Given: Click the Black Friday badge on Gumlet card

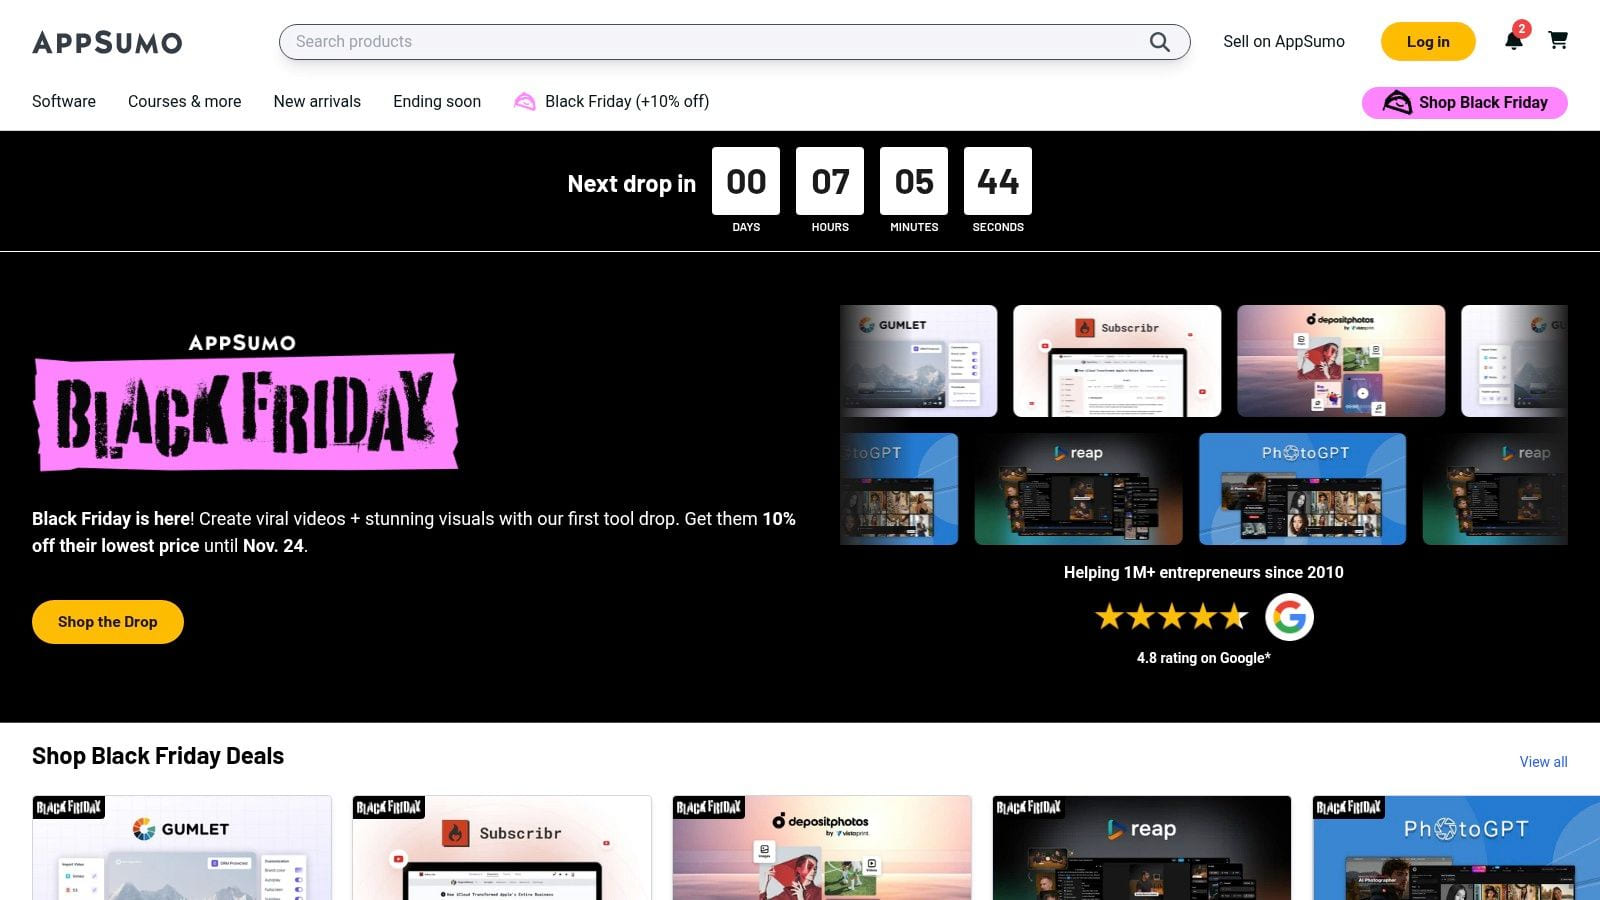Looking at the screenshot, I should [69, 807].
